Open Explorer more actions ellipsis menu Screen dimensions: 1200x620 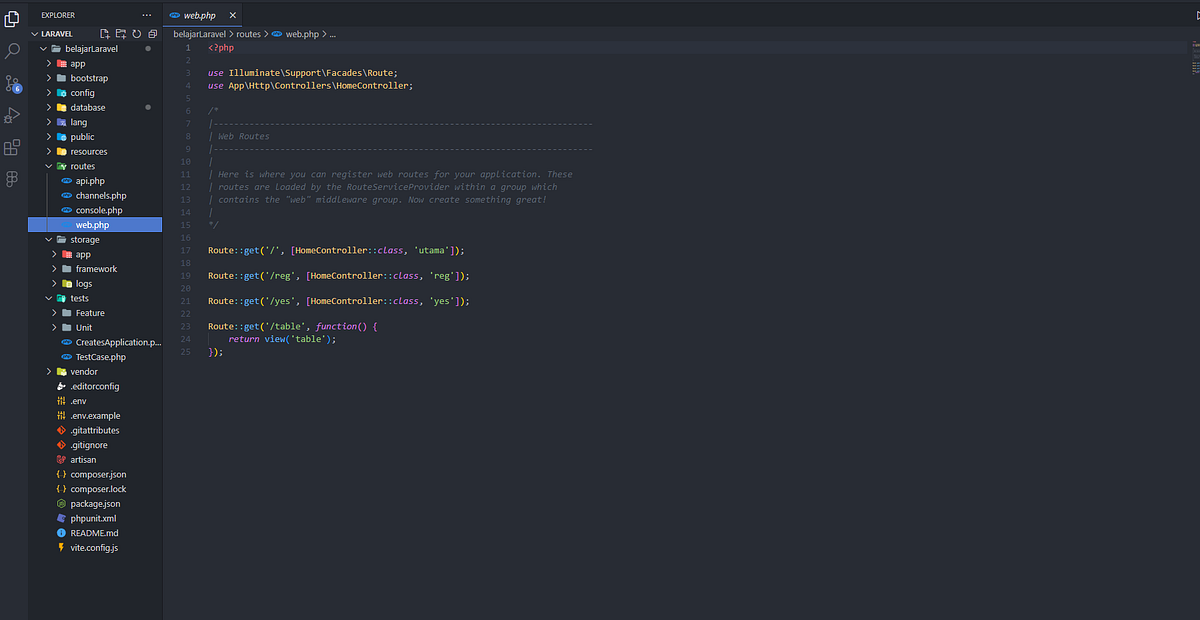click(147, 15)
